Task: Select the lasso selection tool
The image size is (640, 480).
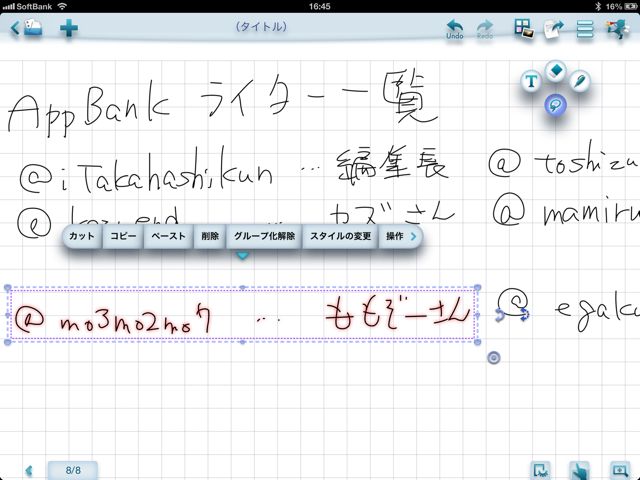Action: click(556, 105)
